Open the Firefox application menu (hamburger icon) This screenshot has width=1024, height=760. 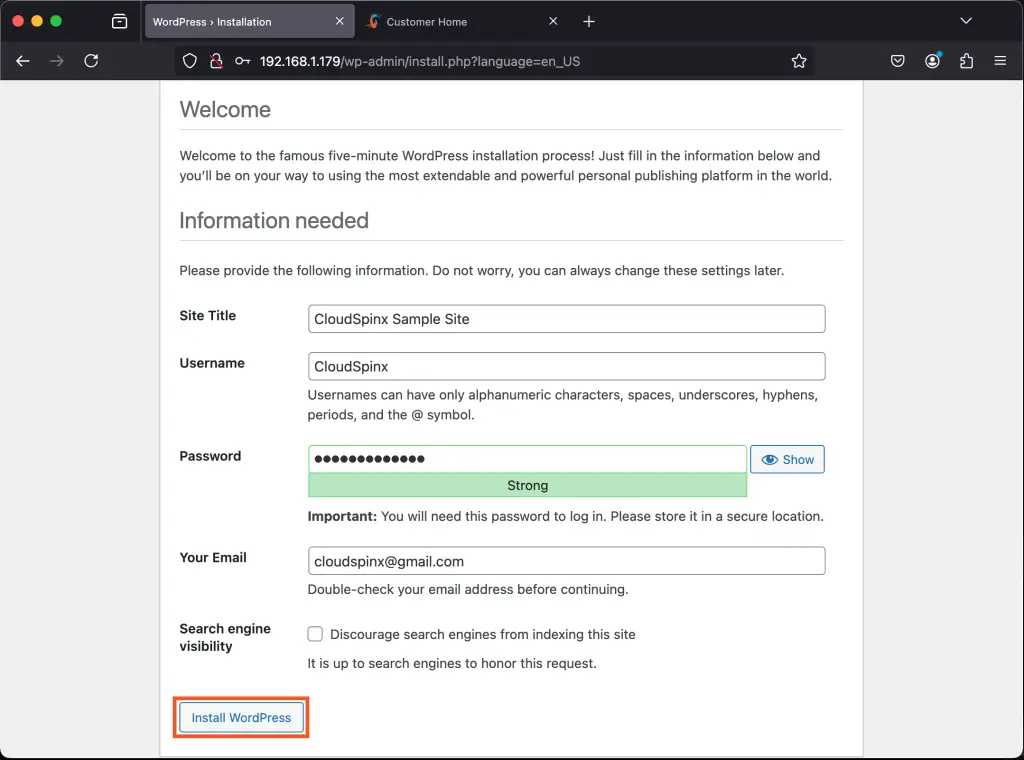pos(1000,61)
